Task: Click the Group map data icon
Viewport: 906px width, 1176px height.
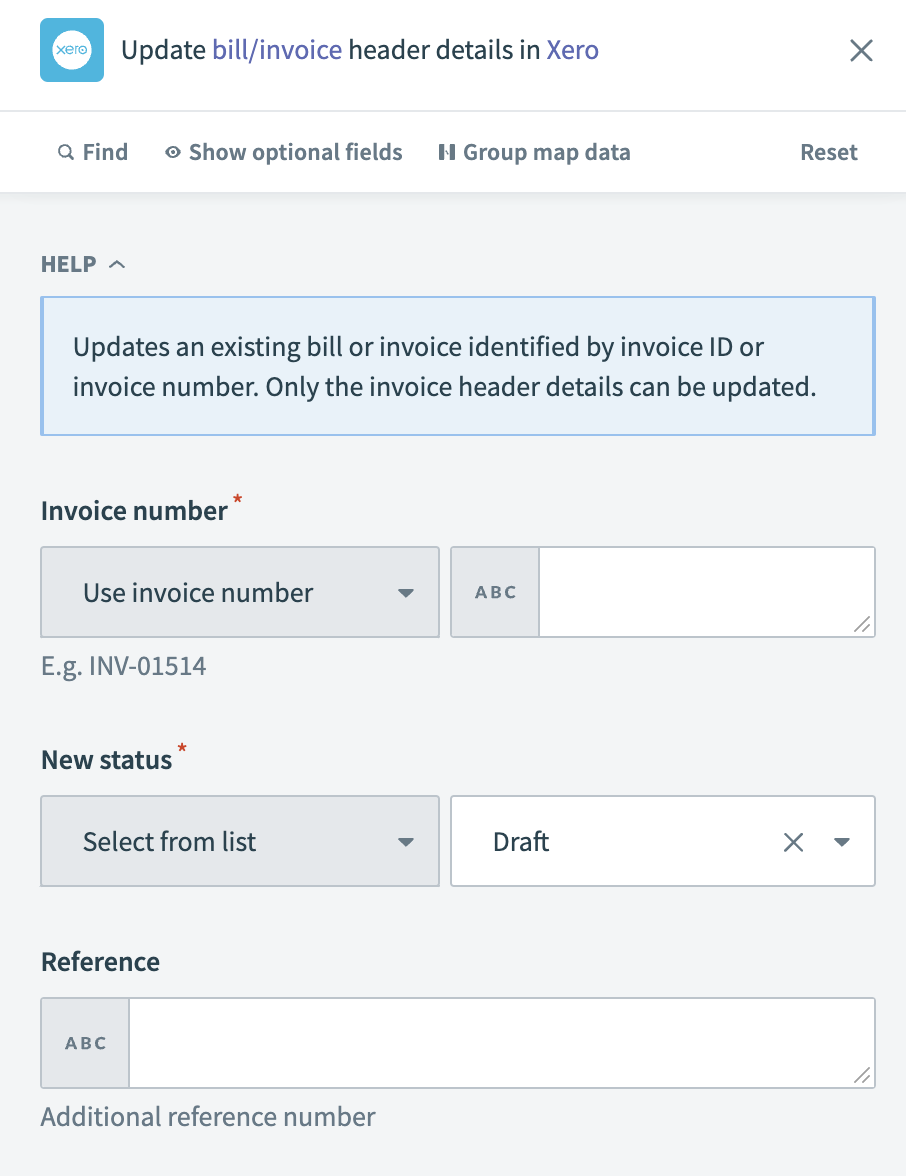Action: [446, 152]
